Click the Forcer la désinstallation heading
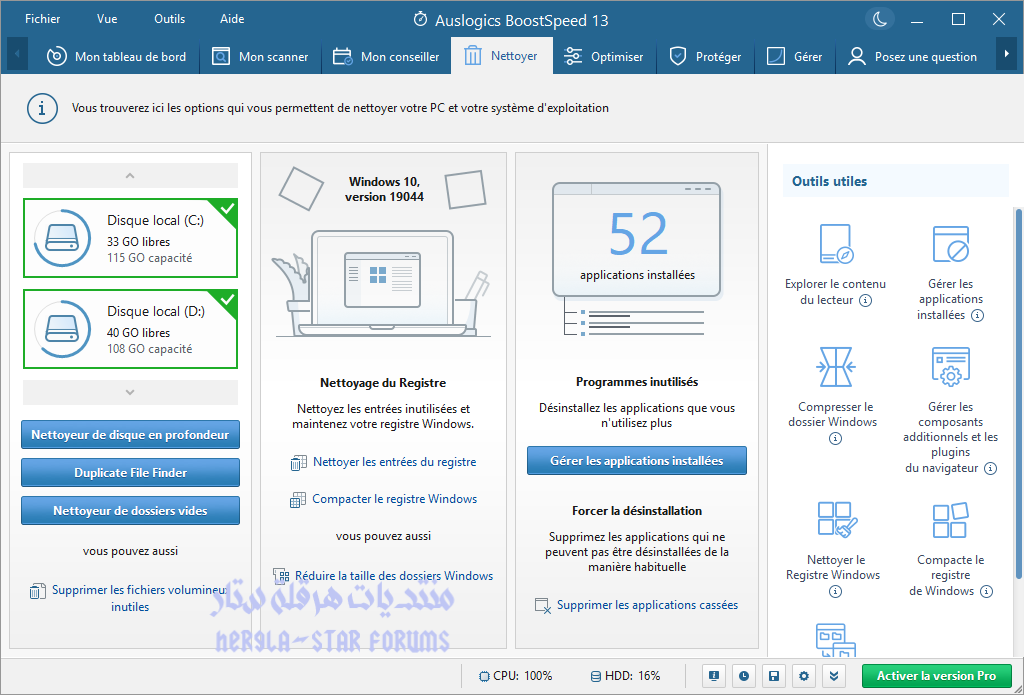 click(x=637, y=511)
